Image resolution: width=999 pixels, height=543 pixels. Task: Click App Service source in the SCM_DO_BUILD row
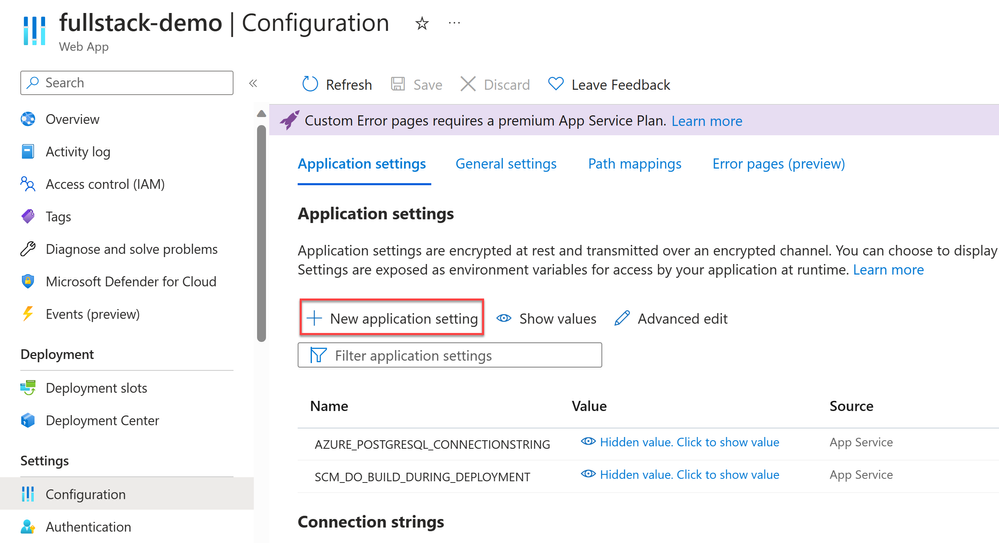pyautogui.click(x=861, y=475)
